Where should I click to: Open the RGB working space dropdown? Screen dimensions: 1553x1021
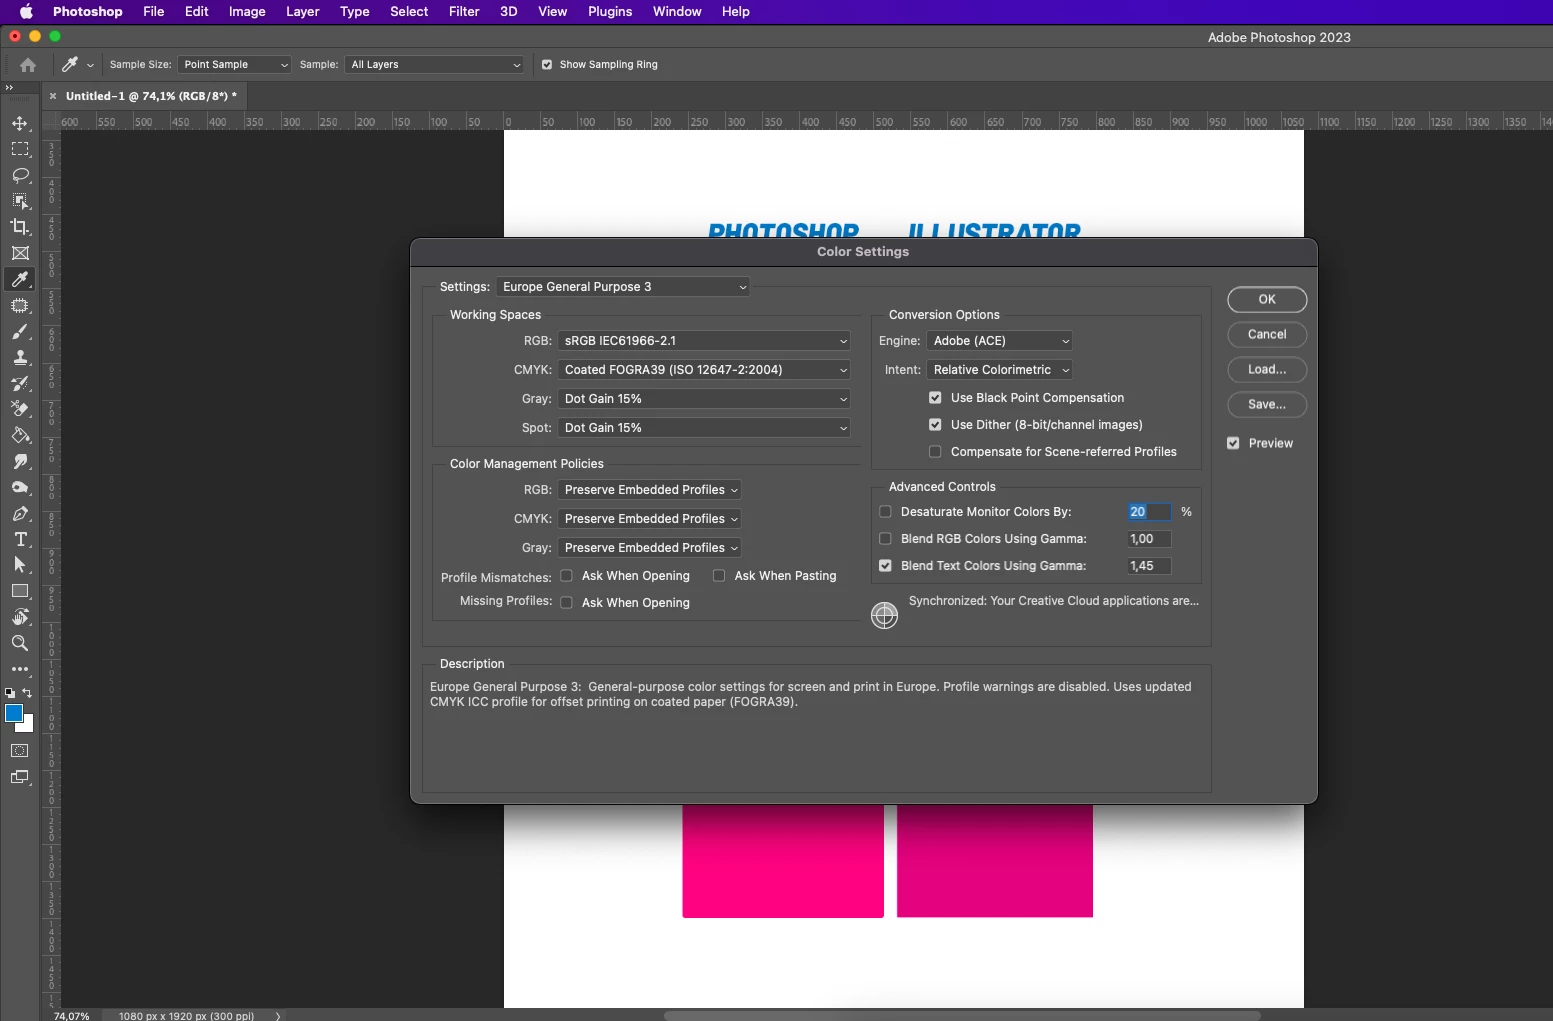point(704,341)
